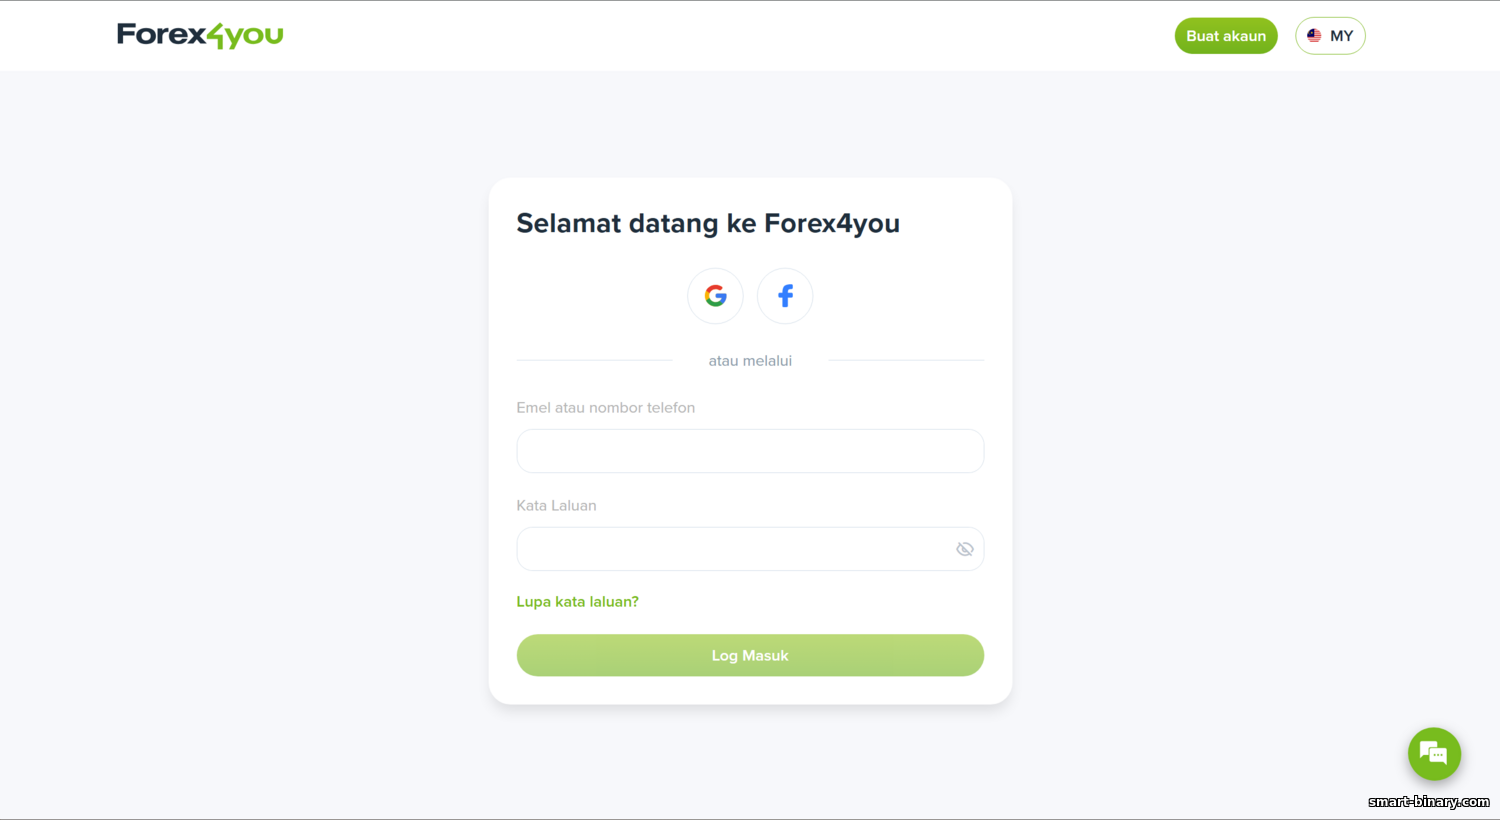Sign in with the Google icon
The image size is (1500, 820).
click(x=715, y=296)
